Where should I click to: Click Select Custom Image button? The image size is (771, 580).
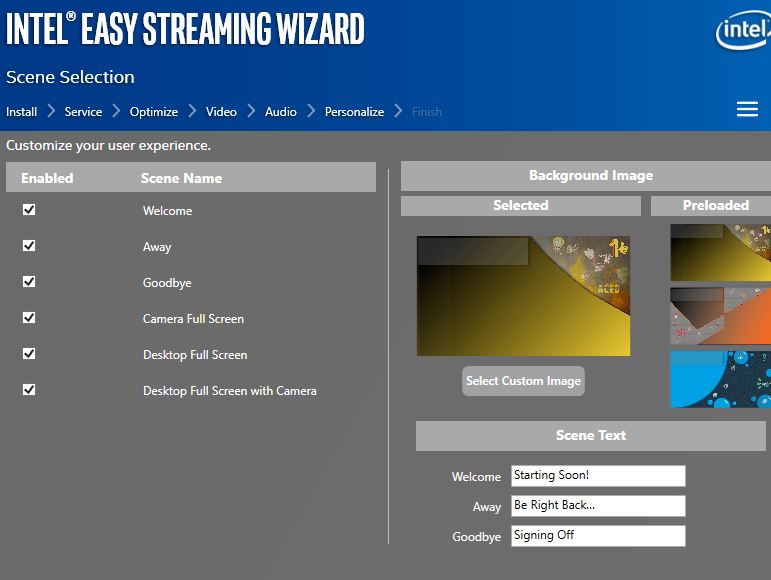pos(523,381)
